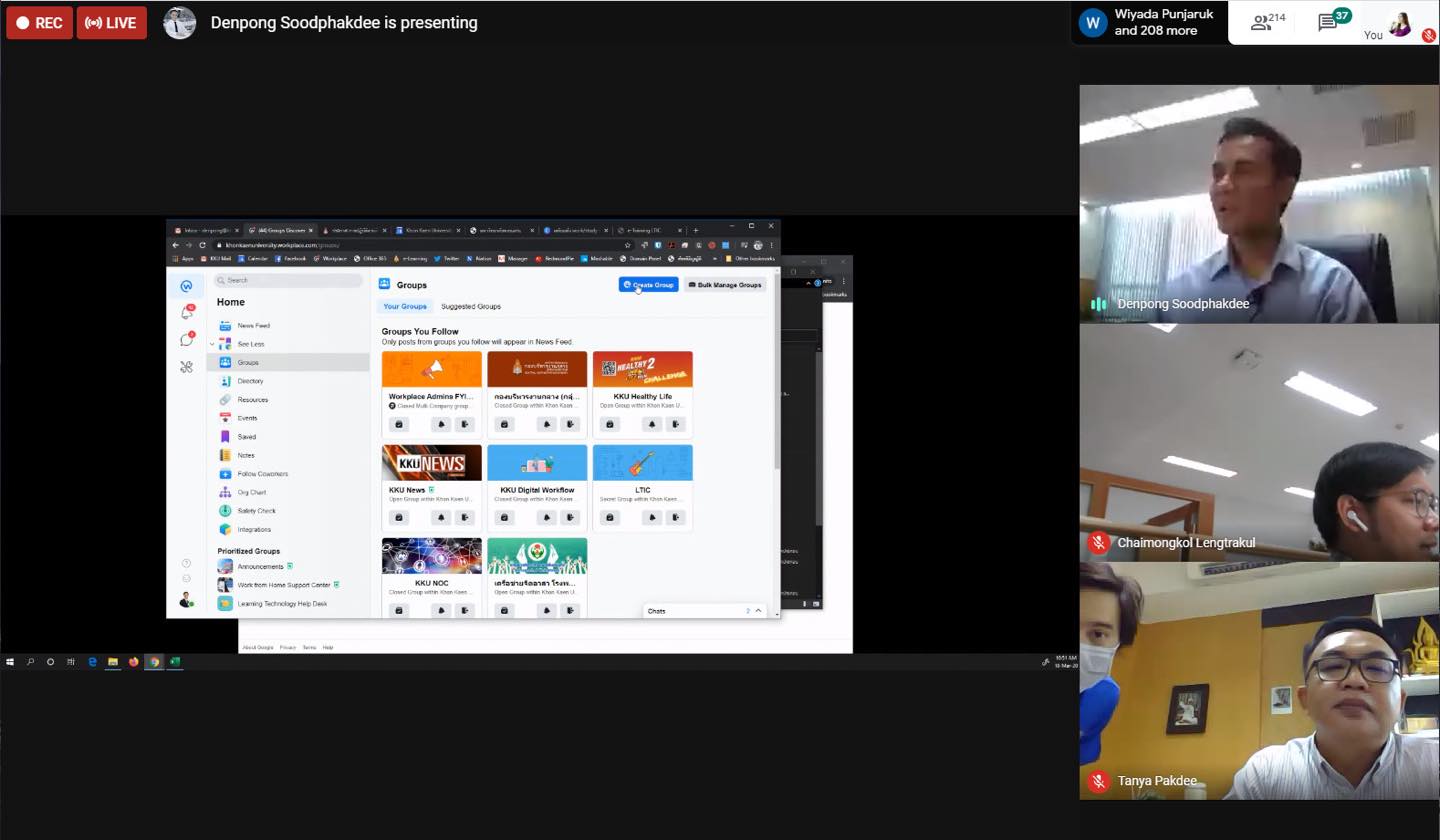The width and height of the screenshot is (1440, 840).
Task: Switch to the Groups Discover browser tab
Action: [281, 230]
